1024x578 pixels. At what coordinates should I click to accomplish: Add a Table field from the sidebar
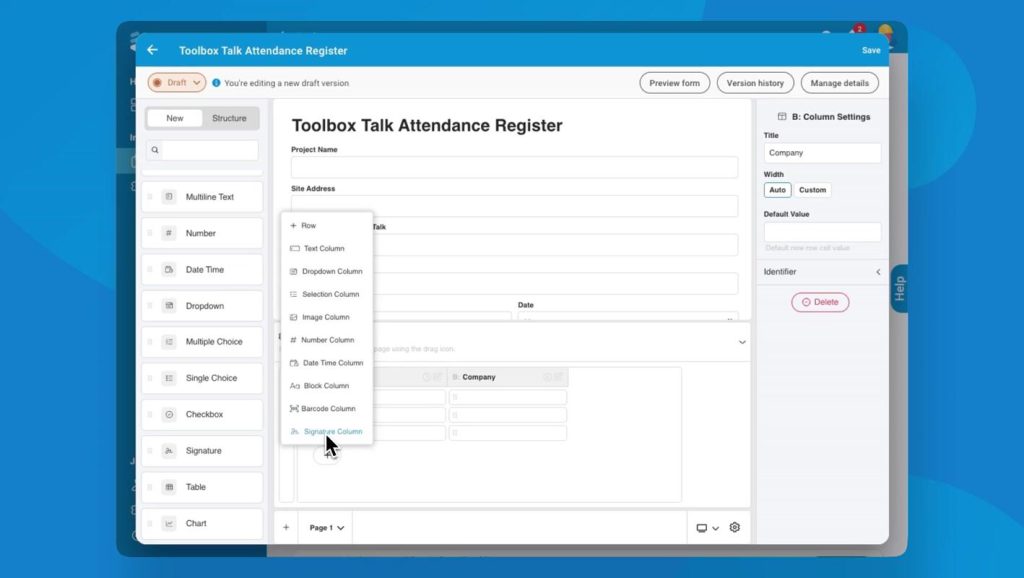pos(202,487)
